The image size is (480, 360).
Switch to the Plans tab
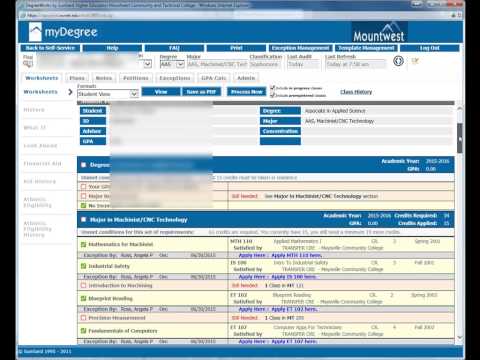click(77, 78)
